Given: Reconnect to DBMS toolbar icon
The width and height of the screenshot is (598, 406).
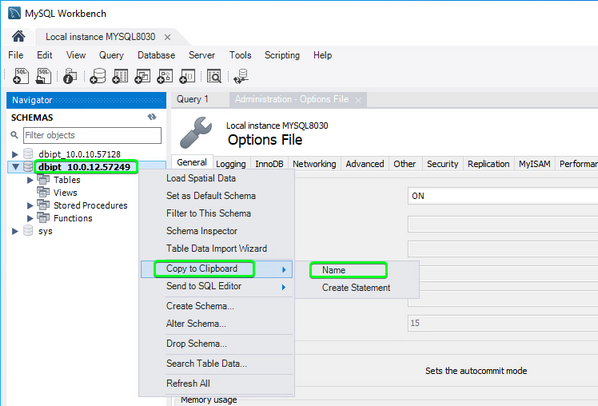Looking at the screenshot, I should (241, 76).
